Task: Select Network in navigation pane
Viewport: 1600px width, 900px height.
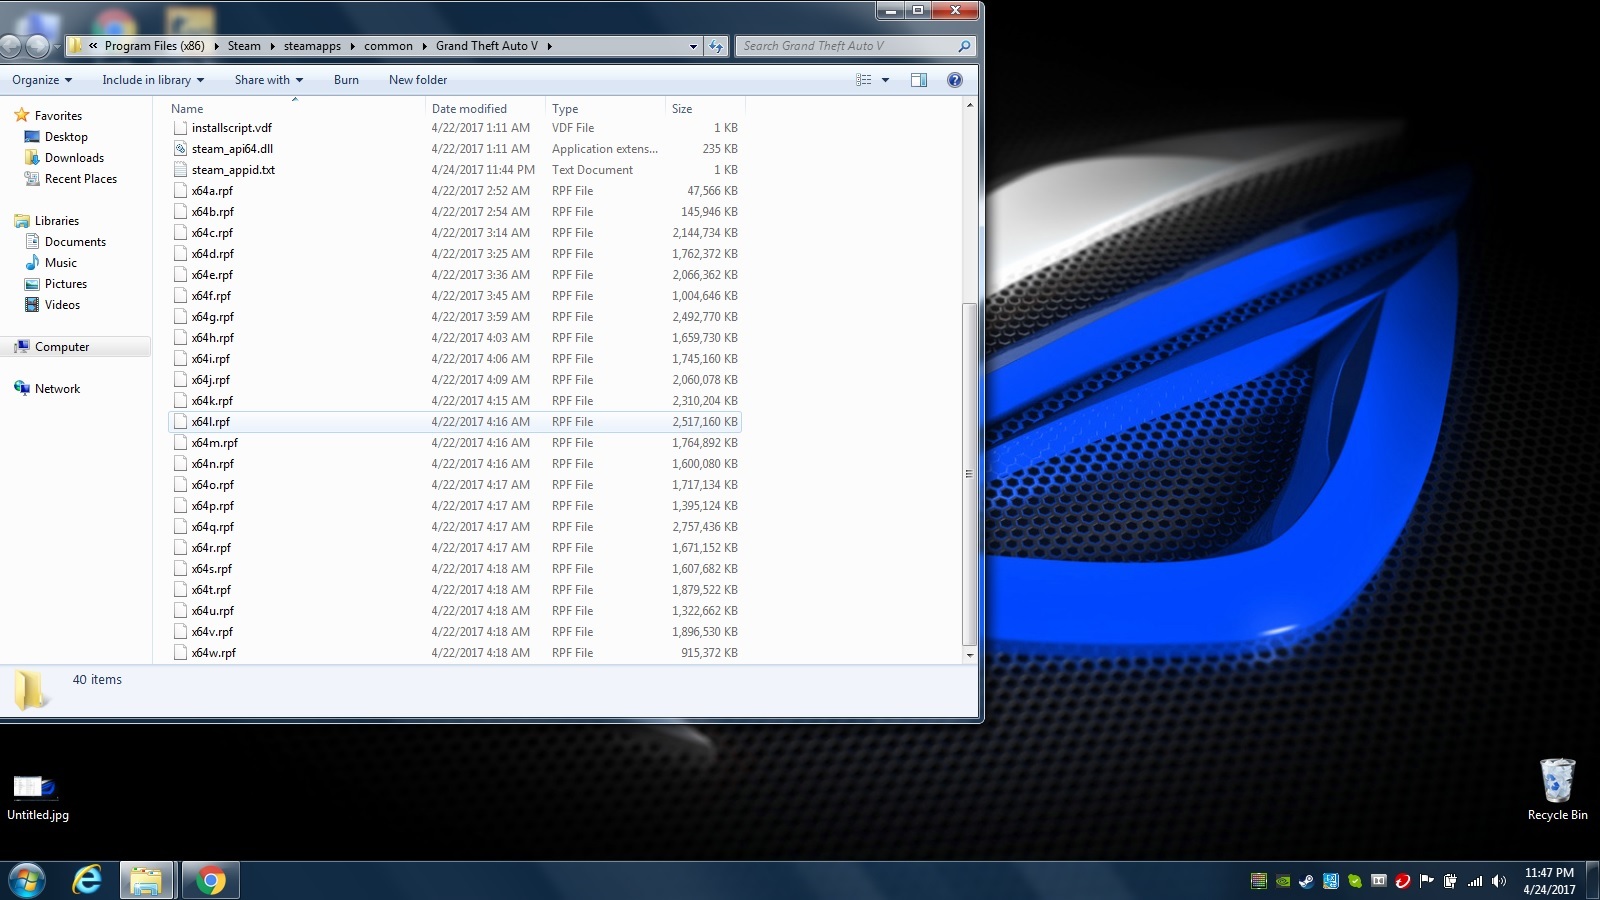Action: tap(57, 389)
